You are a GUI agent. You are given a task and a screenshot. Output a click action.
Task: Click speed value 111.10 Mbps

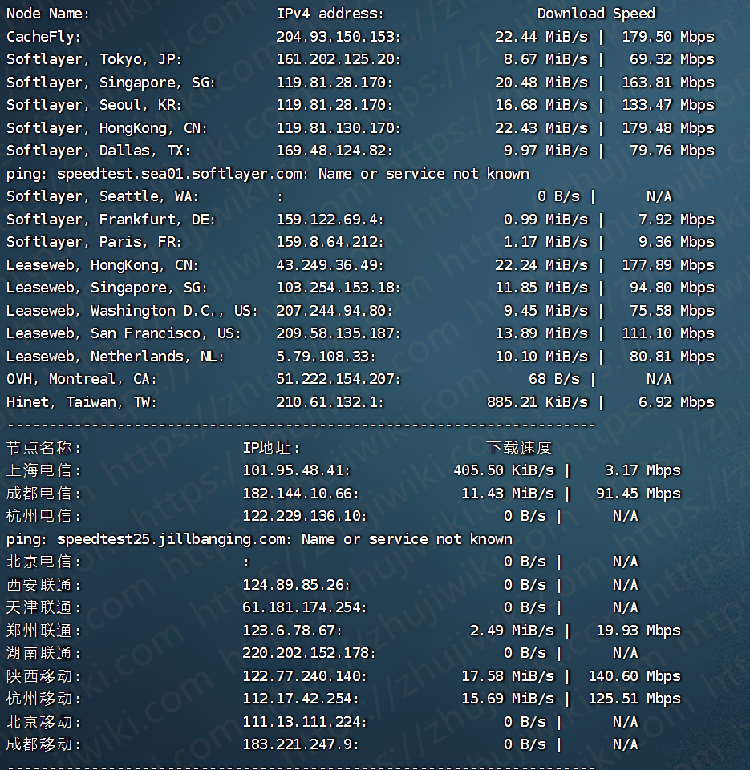(x=668, y=333)
